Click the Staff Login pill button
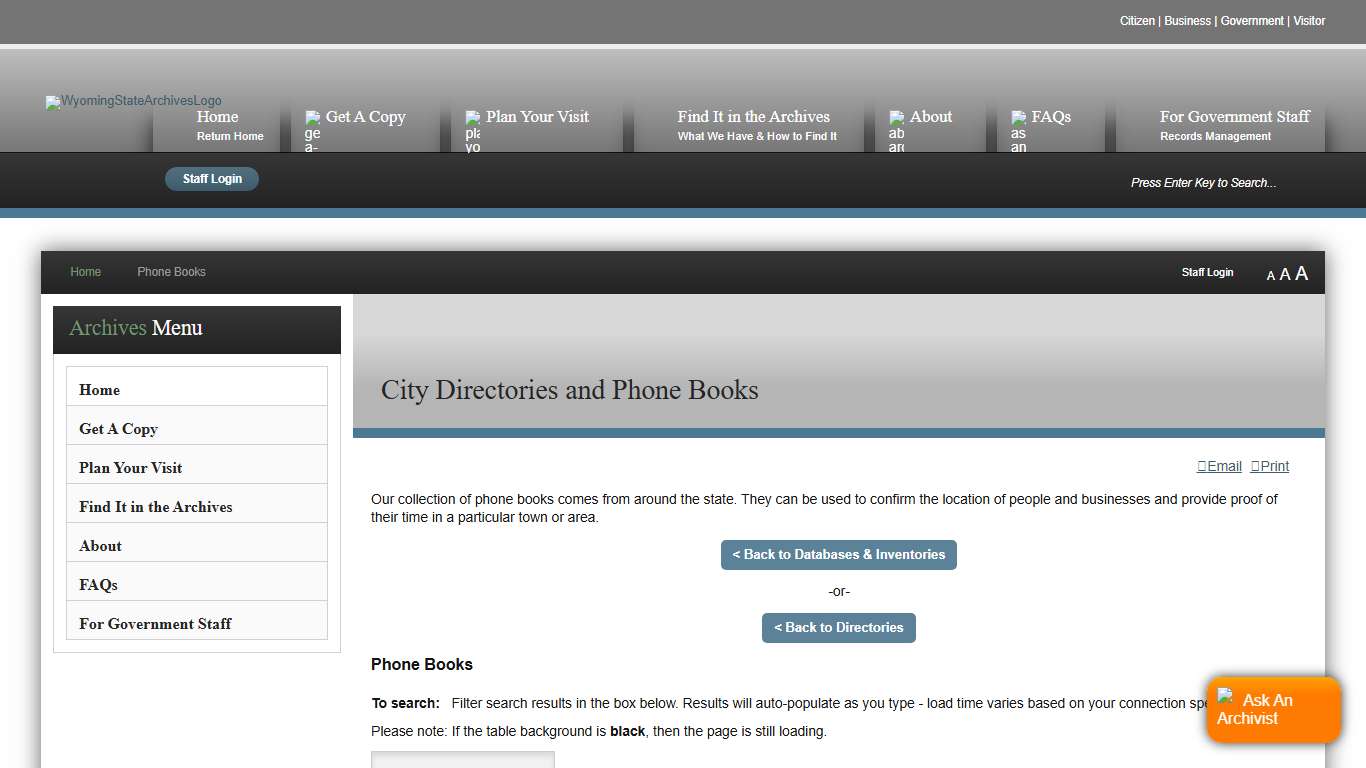Image resolution: width=1366 pixels, height=768 pixels. tap(212, 179)
